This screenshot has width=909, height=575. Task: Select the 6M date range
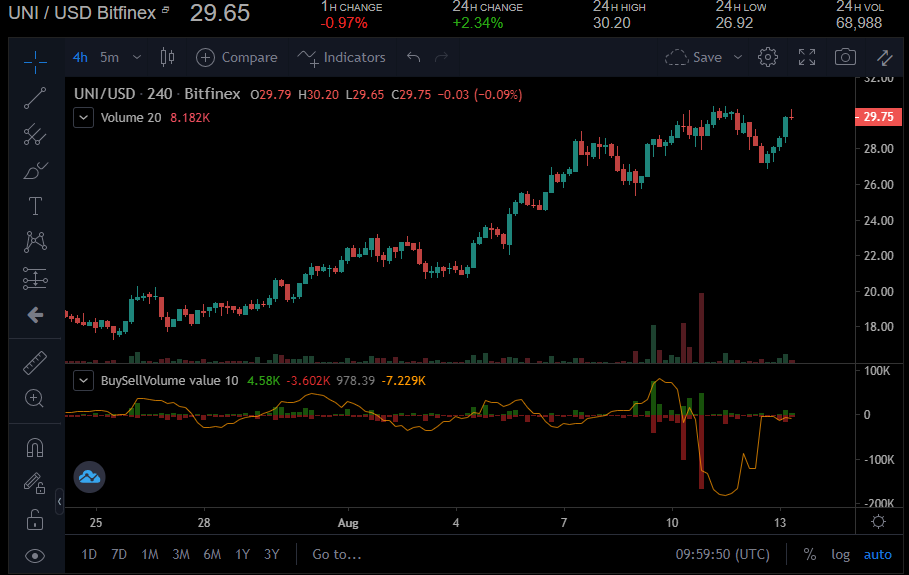(212, 555)
